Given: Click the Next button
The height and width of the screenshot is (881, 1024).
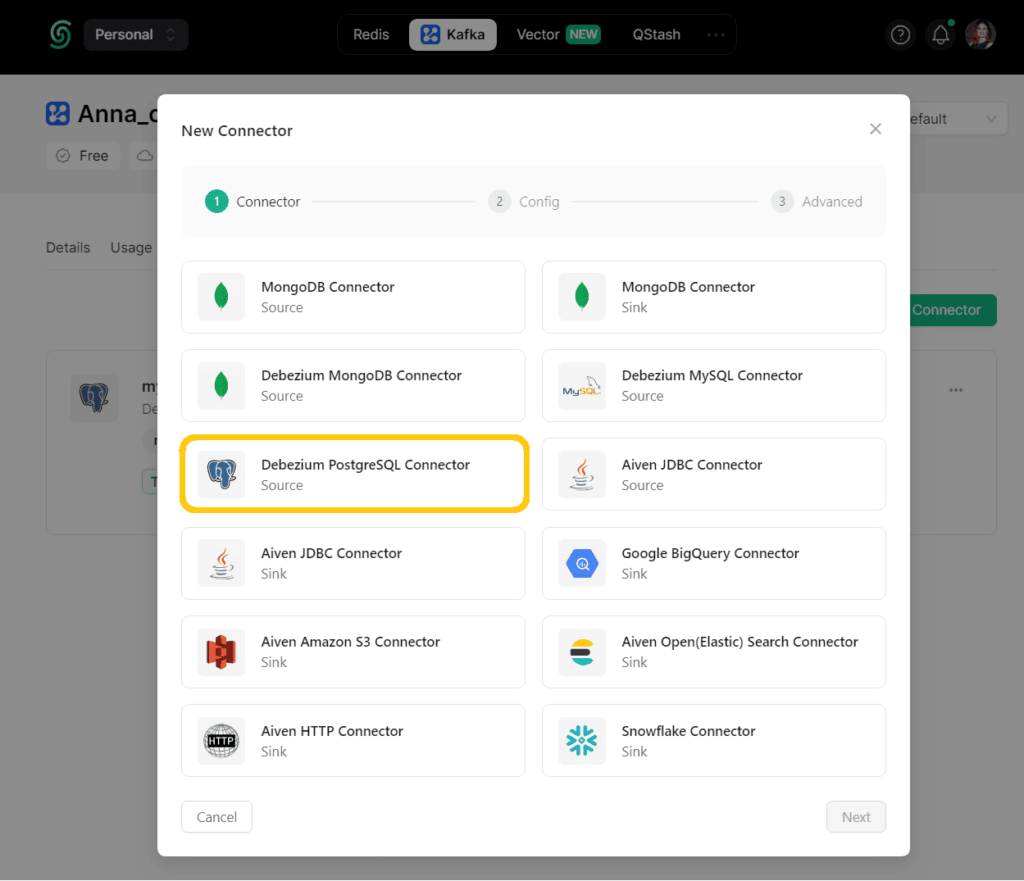Looking at the screenshot, I should 856,817.
